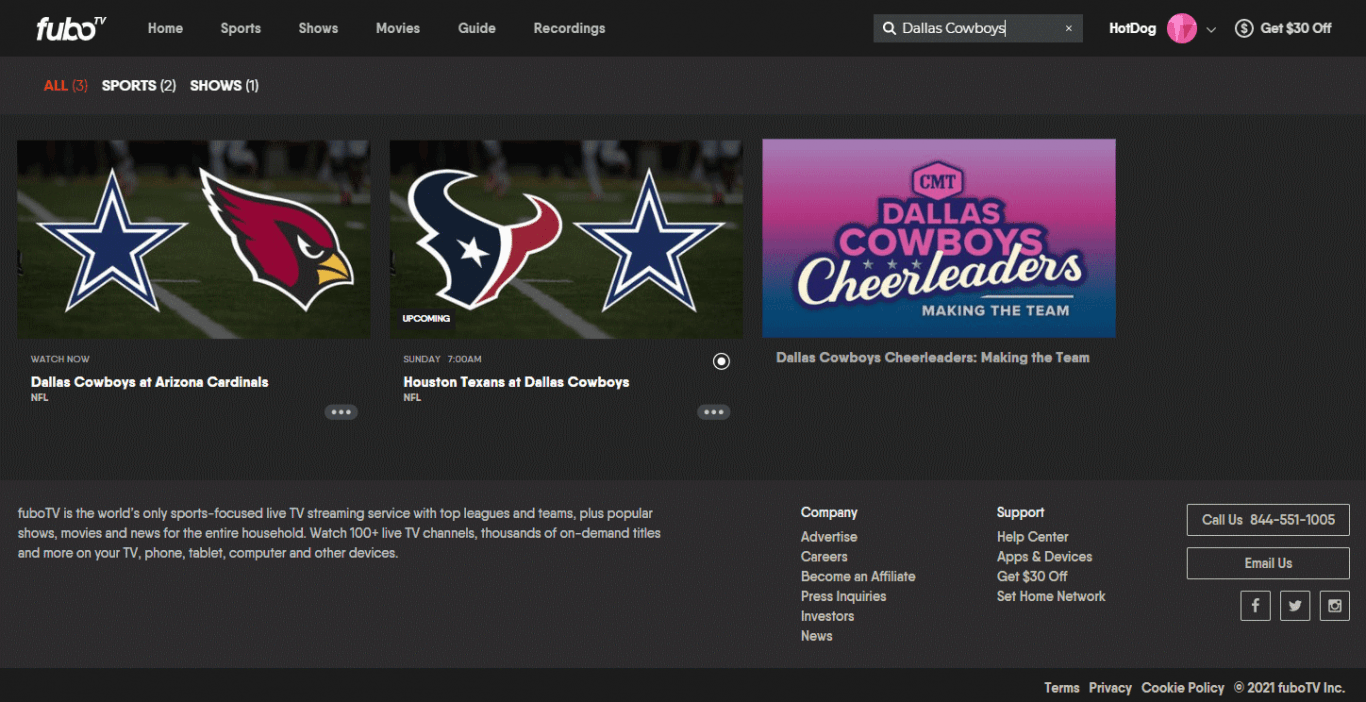This screenshot has height=702, width=1366.
Task: Click the Call Us 844-551-1005 button
Action: [x=1268, y=520]
